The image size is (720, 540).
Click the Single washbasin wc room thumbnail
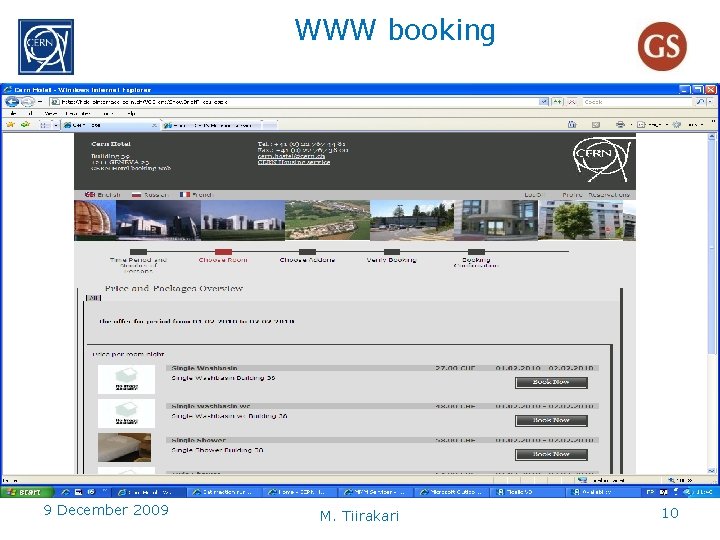[126, 413]
